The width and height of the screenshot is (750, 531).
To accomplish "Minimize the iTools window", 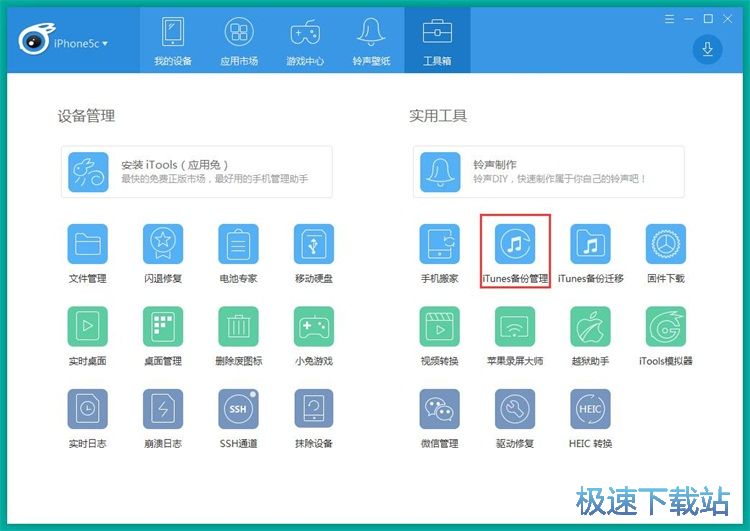I will point(689,19).
